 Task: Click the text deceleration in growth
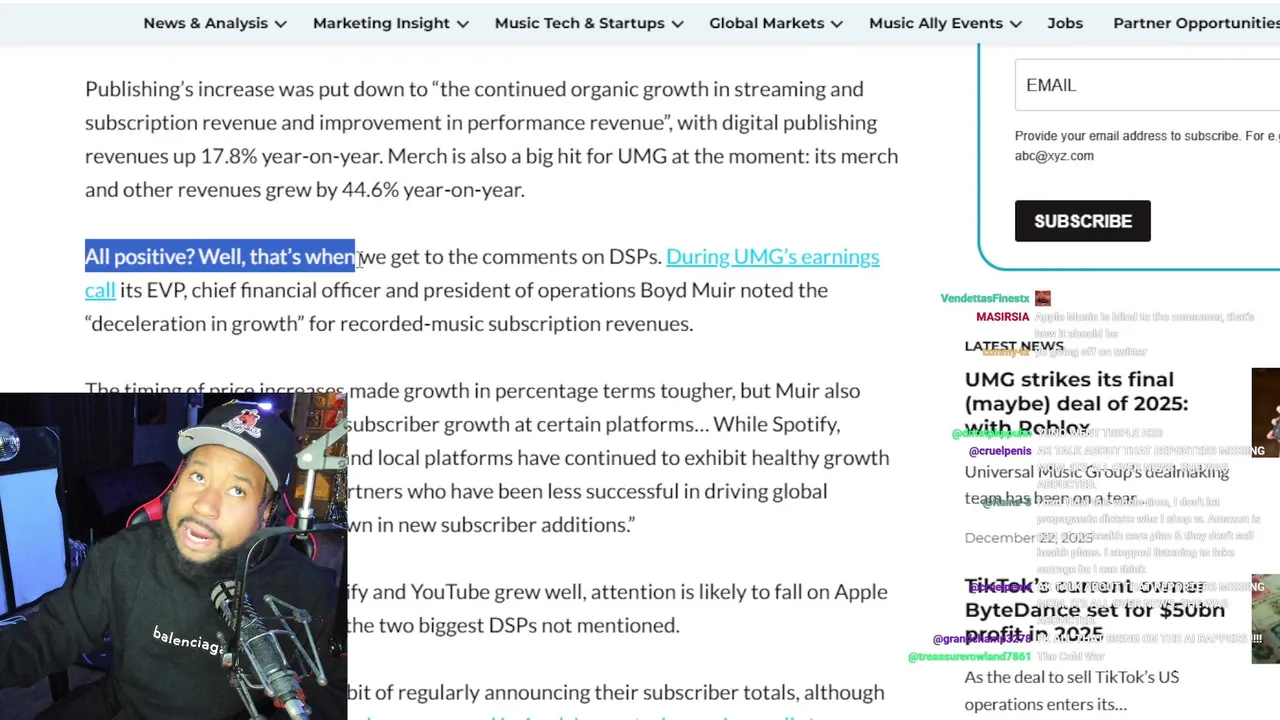[195, 324]
